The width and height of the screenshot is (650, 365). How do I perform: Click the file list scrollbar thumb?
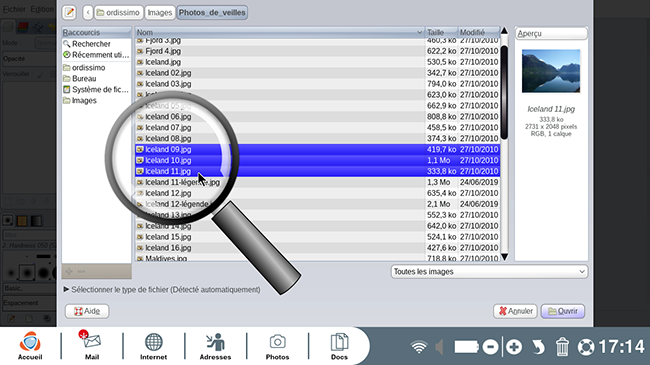(x=504, y=92)
